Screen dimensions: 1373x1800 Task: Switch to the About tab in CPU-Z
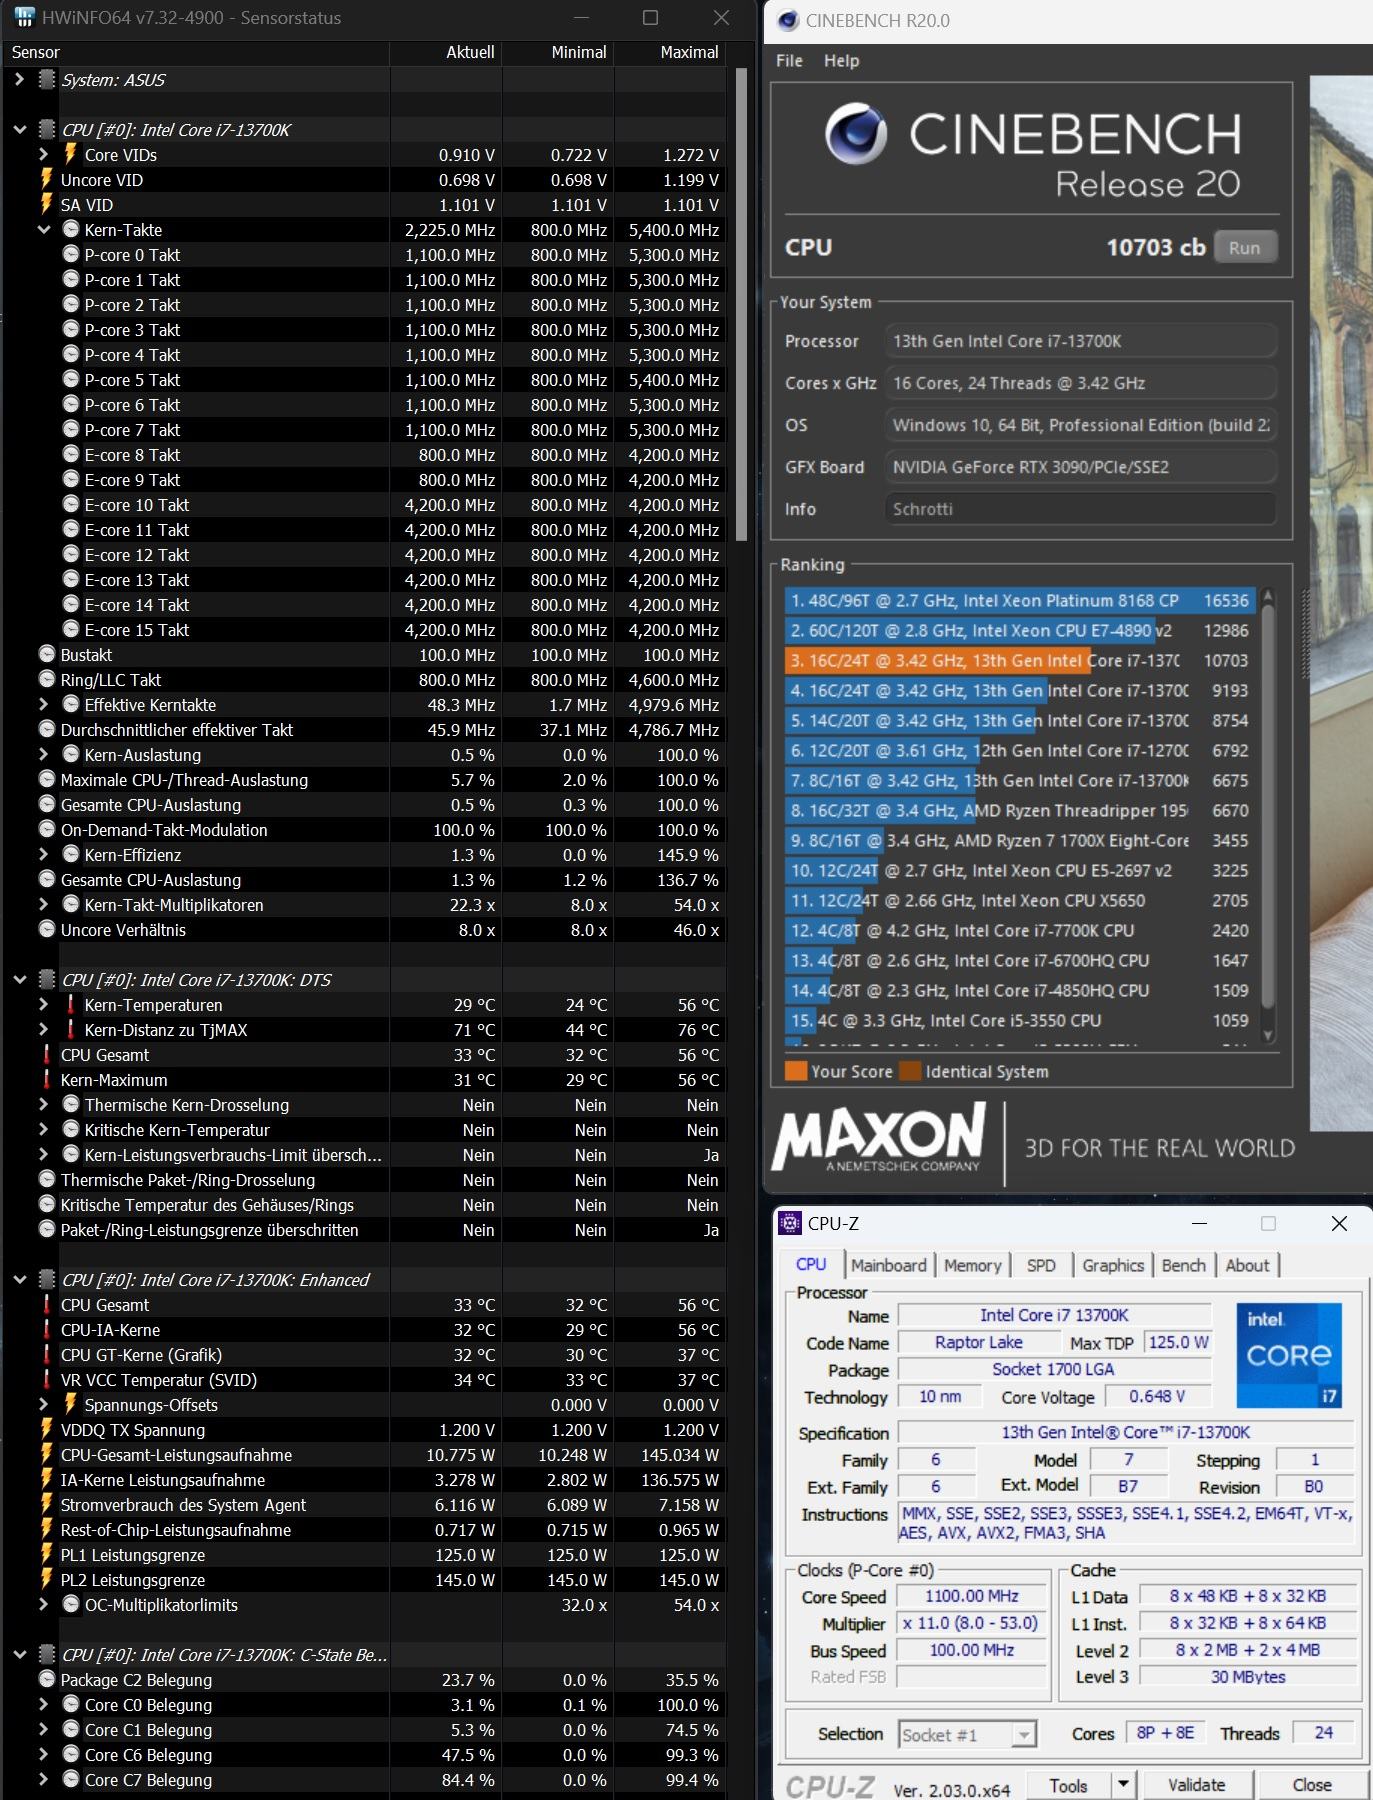pyautogui.click(x=1247, y=1265)
